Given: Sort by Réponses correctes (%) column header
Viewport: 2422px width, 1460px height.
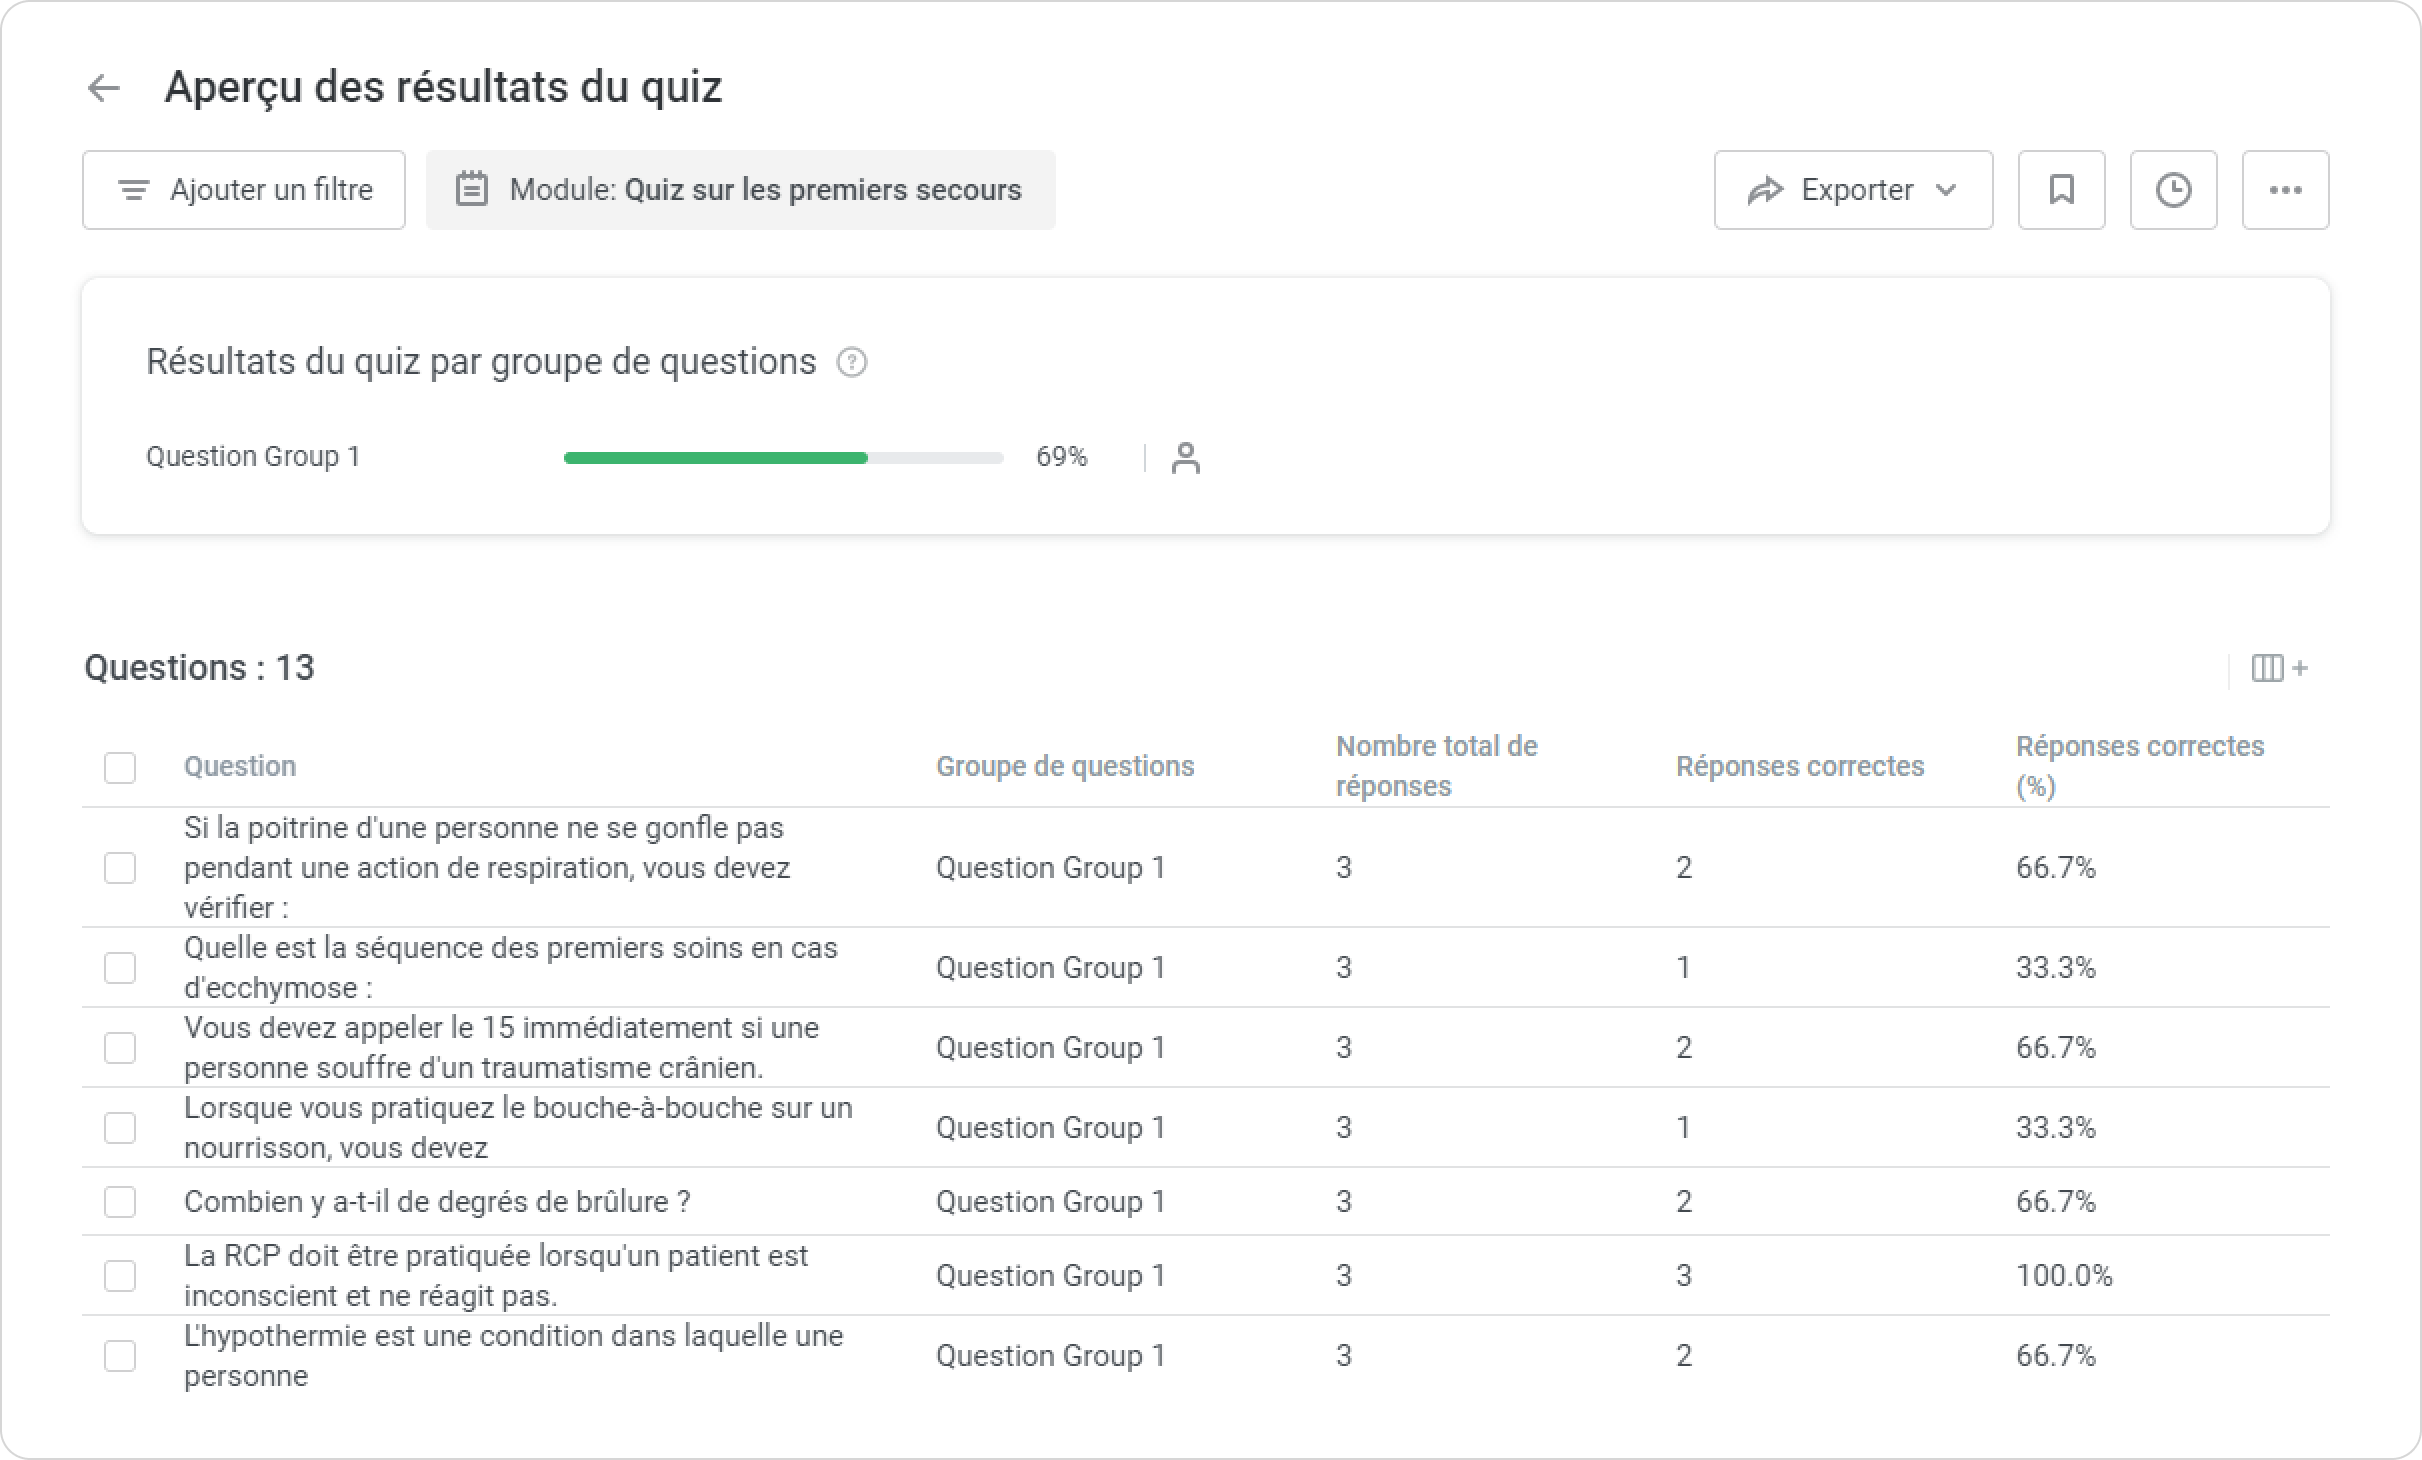Looking at the screenshot, I should tap(2139, 766).
